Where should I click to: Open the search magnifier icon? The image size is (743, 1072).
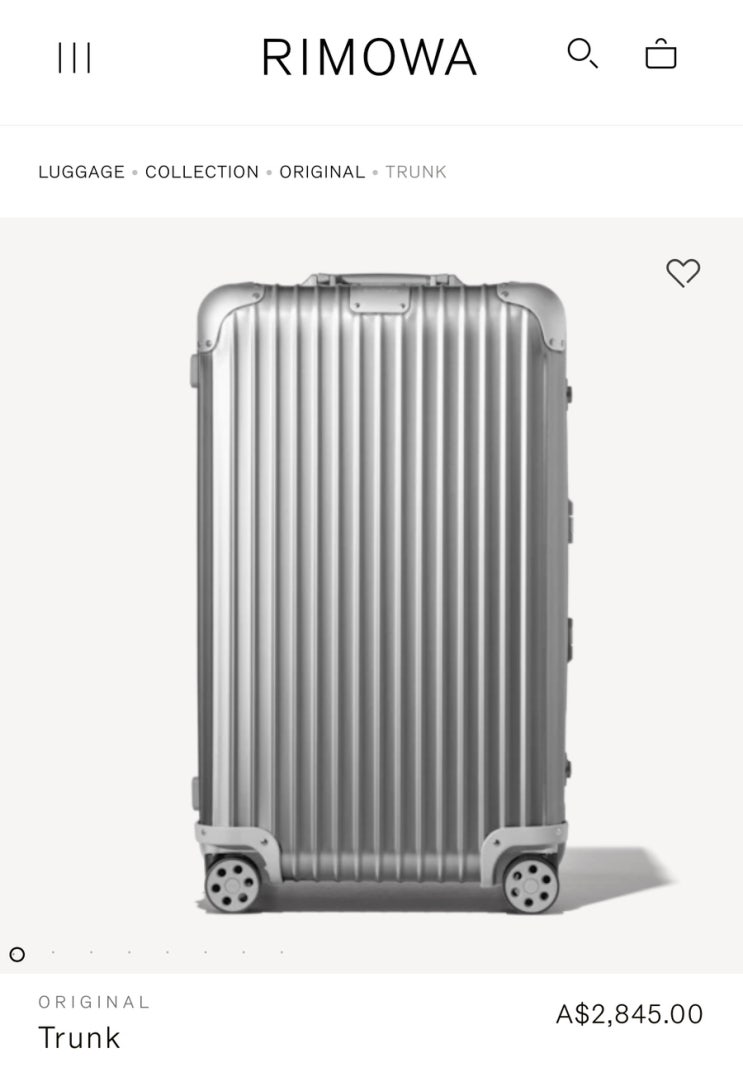click(x=582, y=53)
